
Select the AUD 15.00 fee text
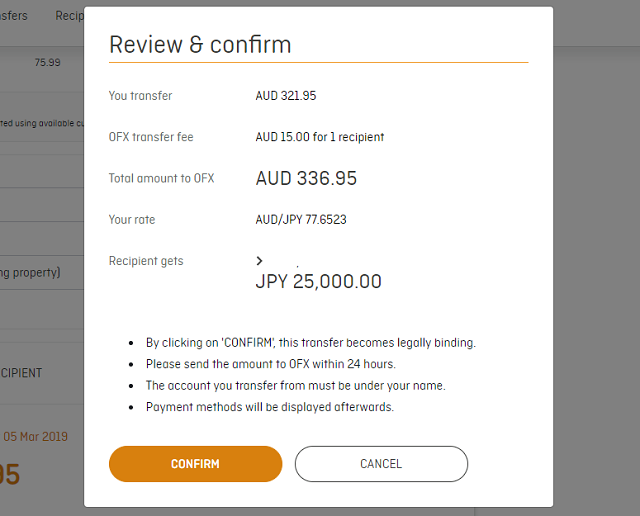(x=320, y=137)
